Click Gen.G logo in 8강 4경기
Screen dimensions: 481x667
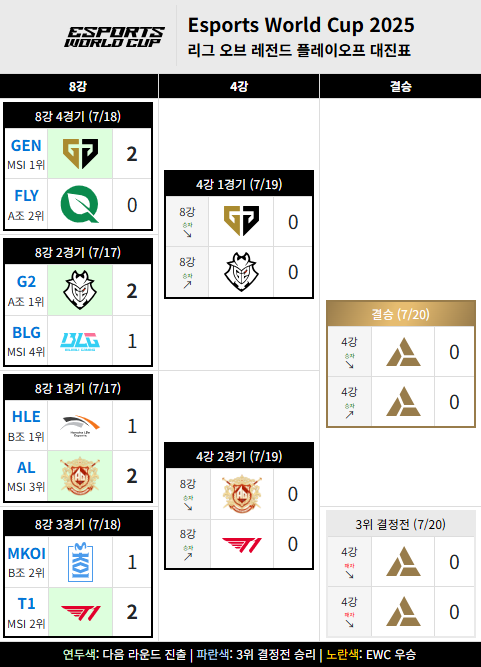tap(80, 154)
